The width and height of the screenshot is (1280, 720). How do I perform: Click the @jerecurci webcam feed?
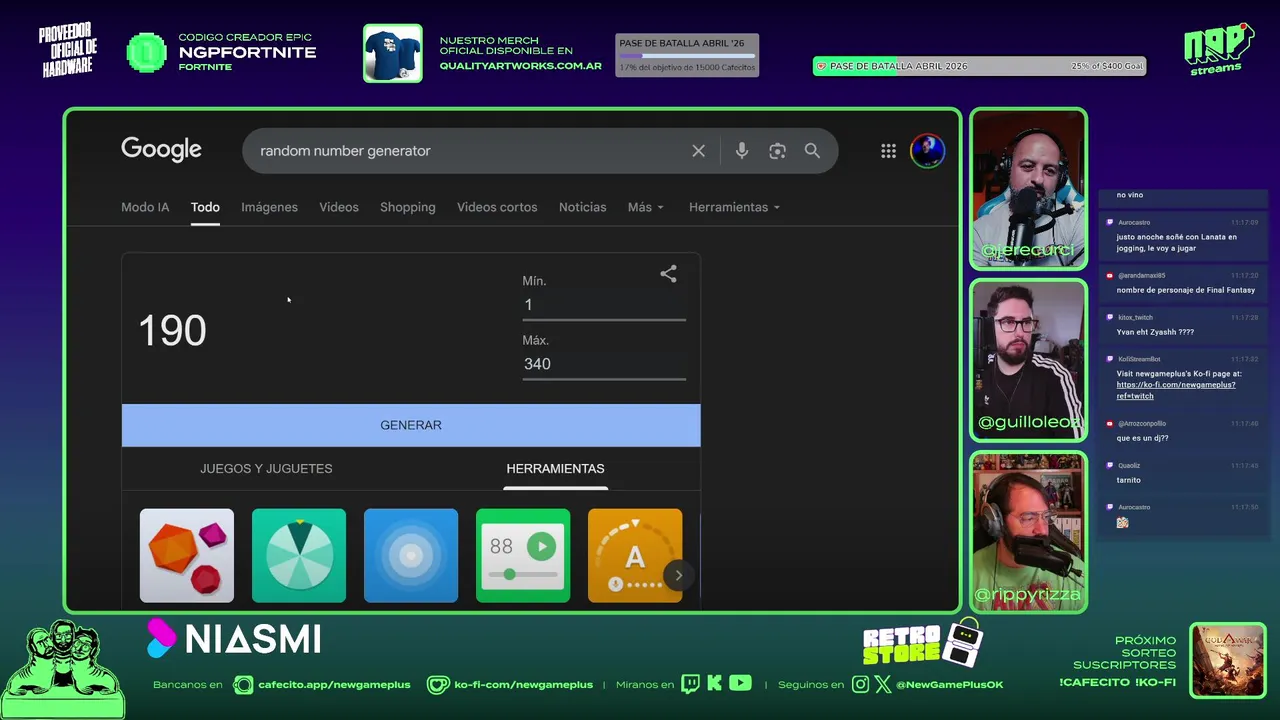click(x=1028, y=188)
